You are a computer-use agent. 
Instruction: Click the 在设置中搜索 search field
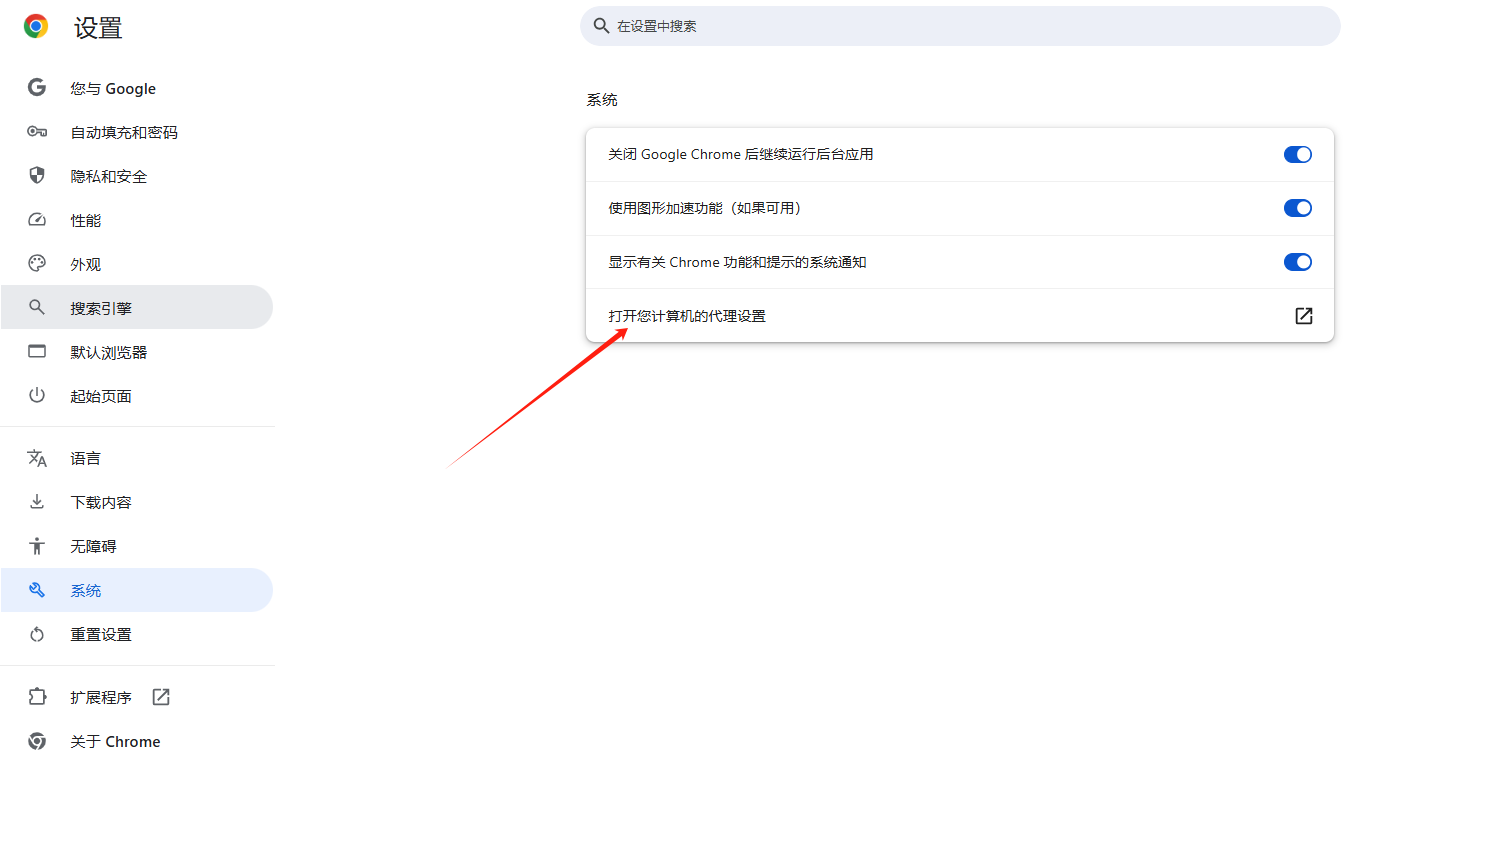click(960, 26)
